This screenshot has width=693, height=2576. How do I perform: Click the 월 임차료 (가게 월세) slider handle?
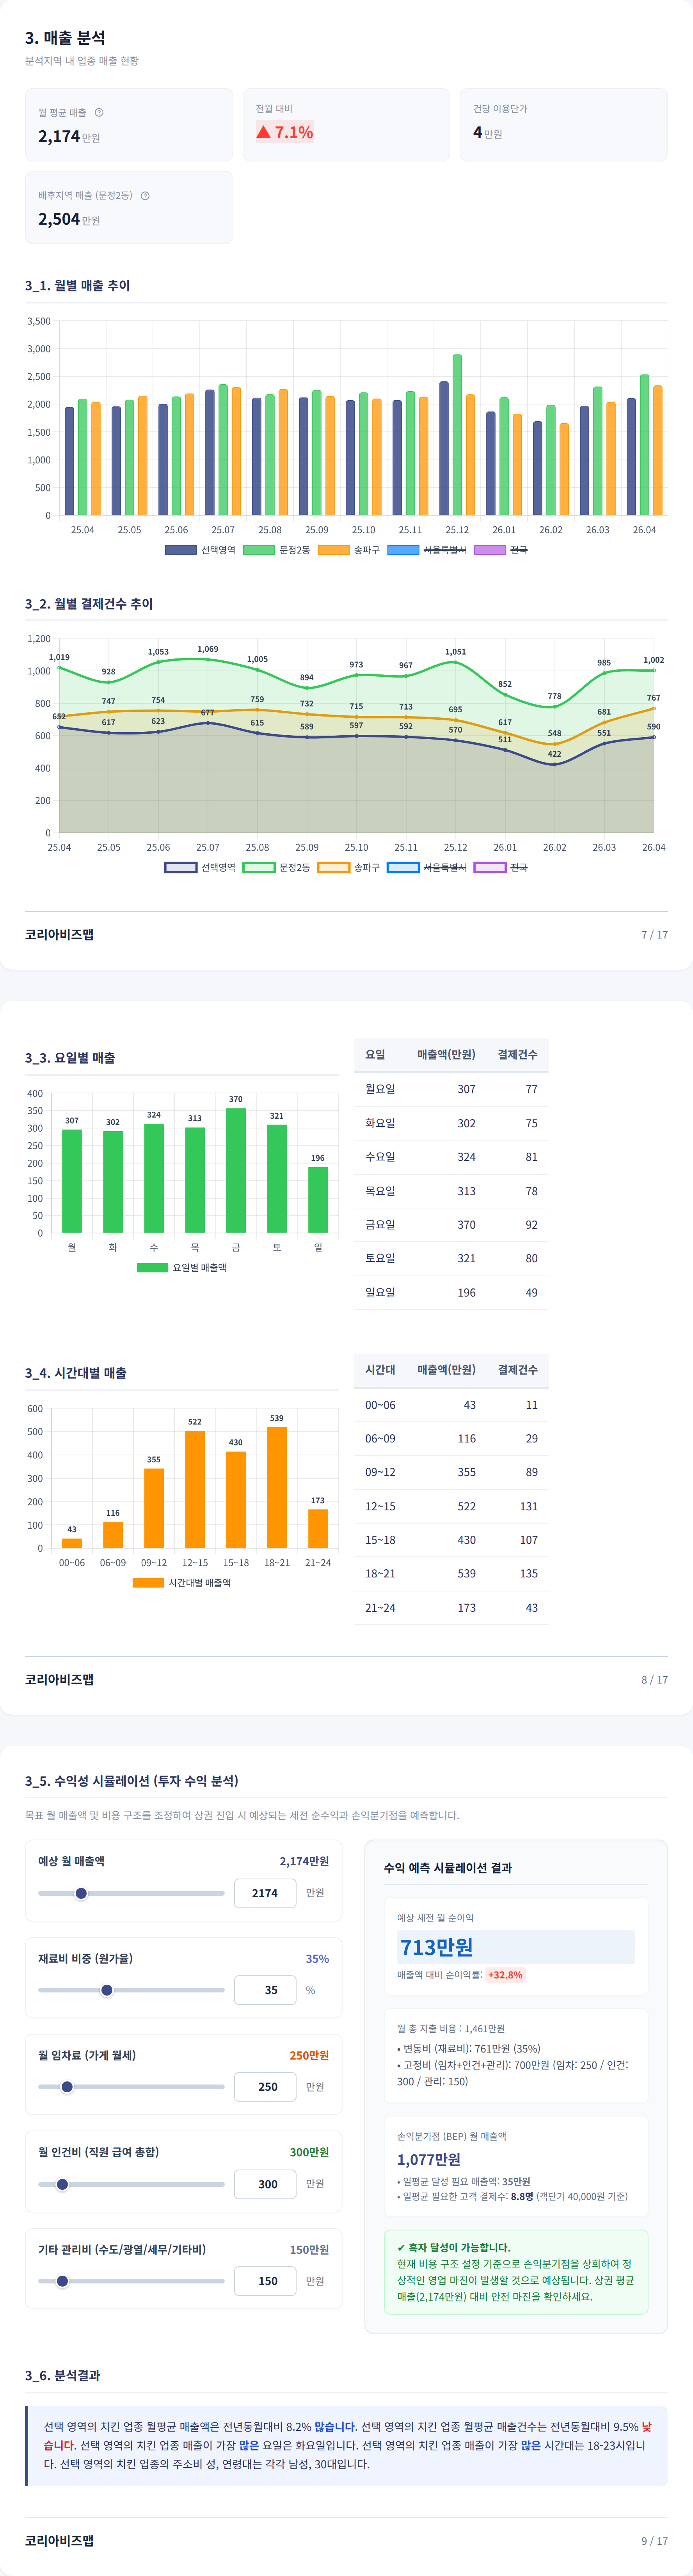point(67,2087)
